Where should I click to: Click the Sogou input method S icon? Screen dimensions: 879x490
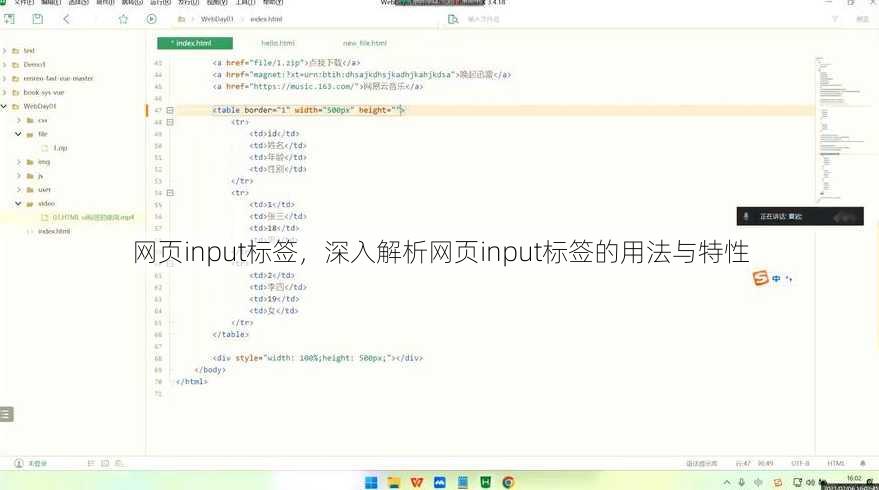point(761,278)
